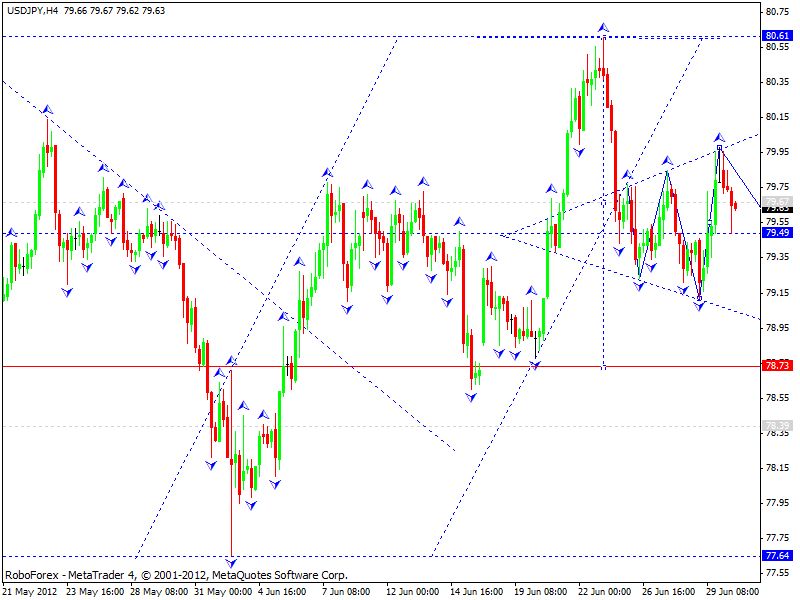Click the 14 Jun 16:00 time label
Screen dimensions: 800x600
(477, 592)
